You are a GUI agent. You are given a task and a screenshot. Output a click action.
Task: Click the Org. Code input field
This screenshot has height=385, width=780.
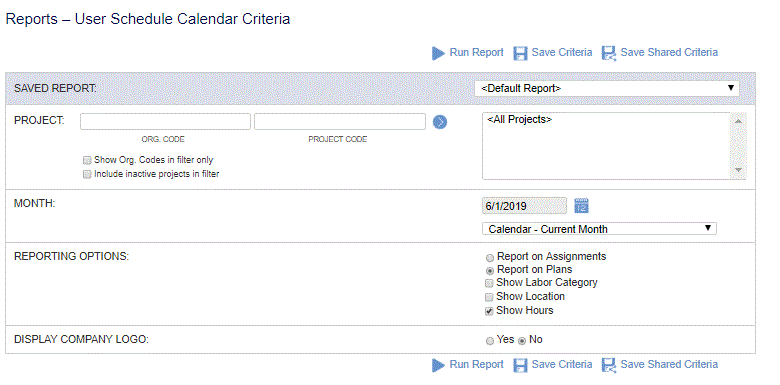pos(165,122)
